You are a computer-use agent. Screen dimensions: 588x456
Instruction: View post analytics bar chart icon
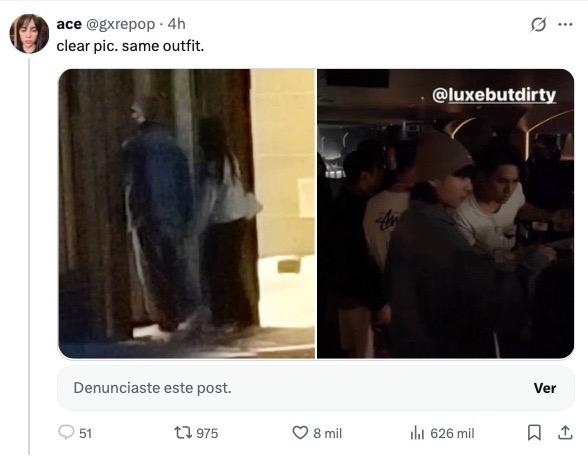[x=417, y=433]
